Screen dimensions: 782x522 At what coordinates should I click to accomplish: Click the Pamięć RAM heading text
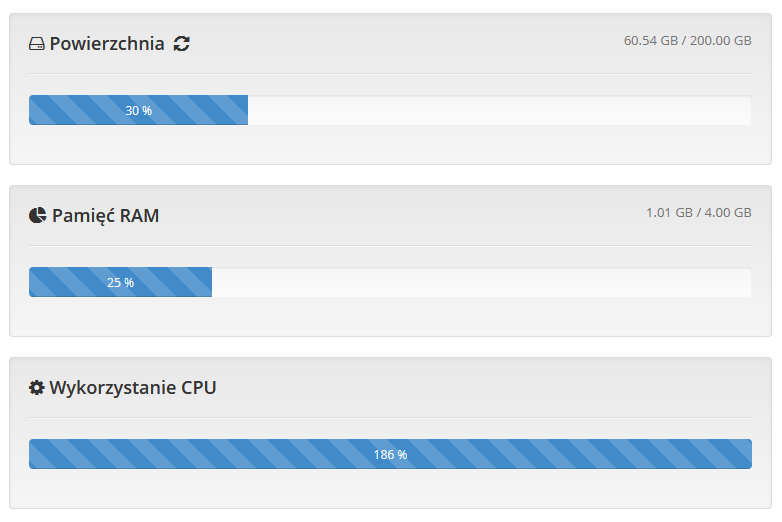tap(105, 216)
